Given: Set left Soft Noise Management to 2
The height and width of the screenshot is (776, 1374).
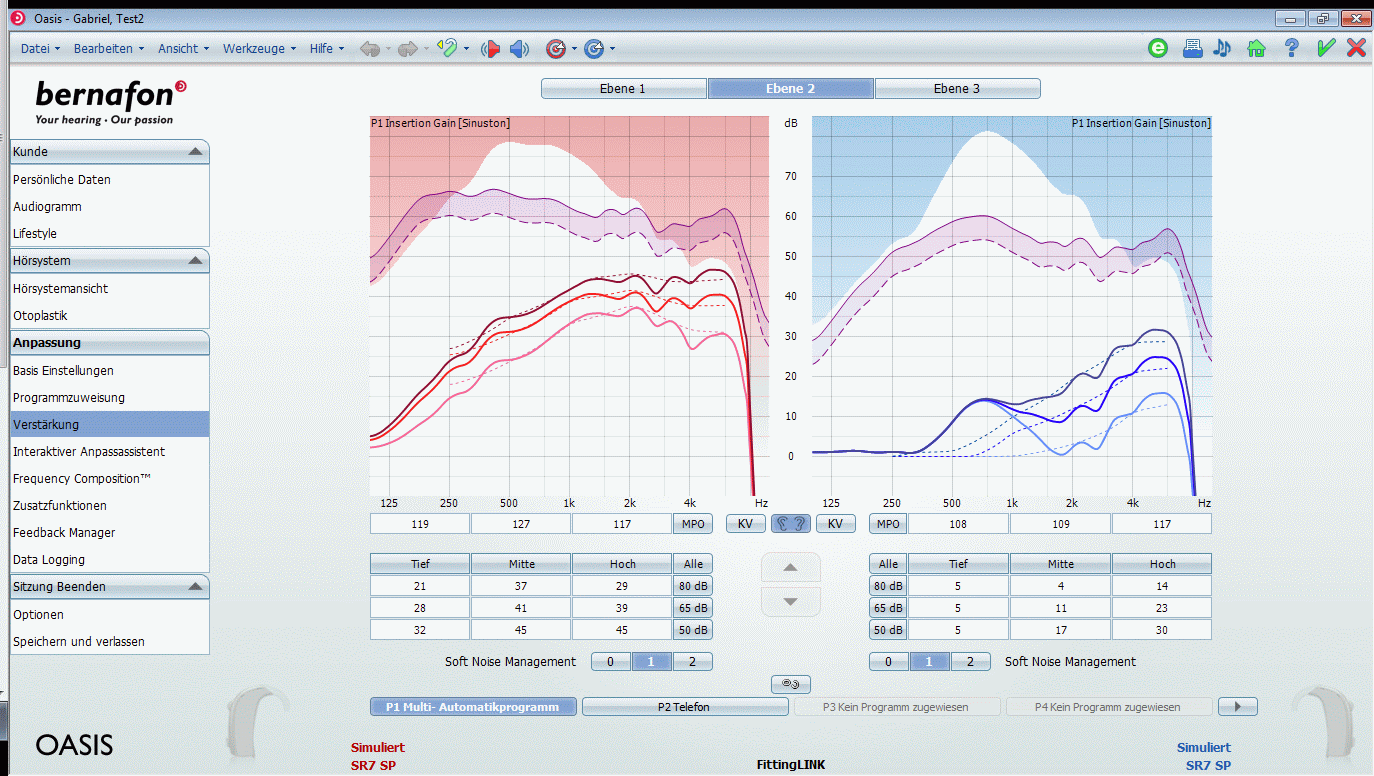Looking at the screenshot, I should click(x=692, y=661).
